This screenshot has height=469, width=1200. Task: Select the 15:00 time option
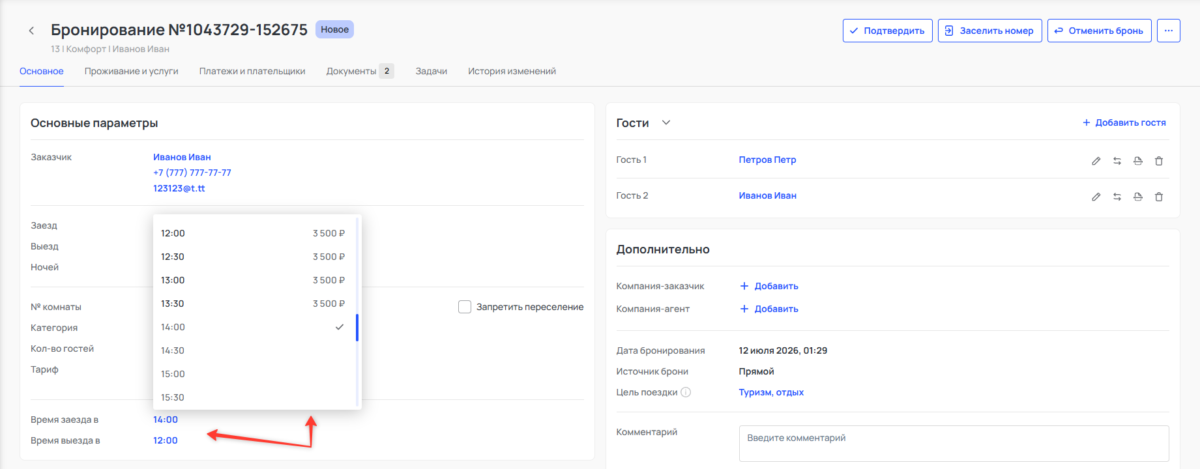coord(253,374)
